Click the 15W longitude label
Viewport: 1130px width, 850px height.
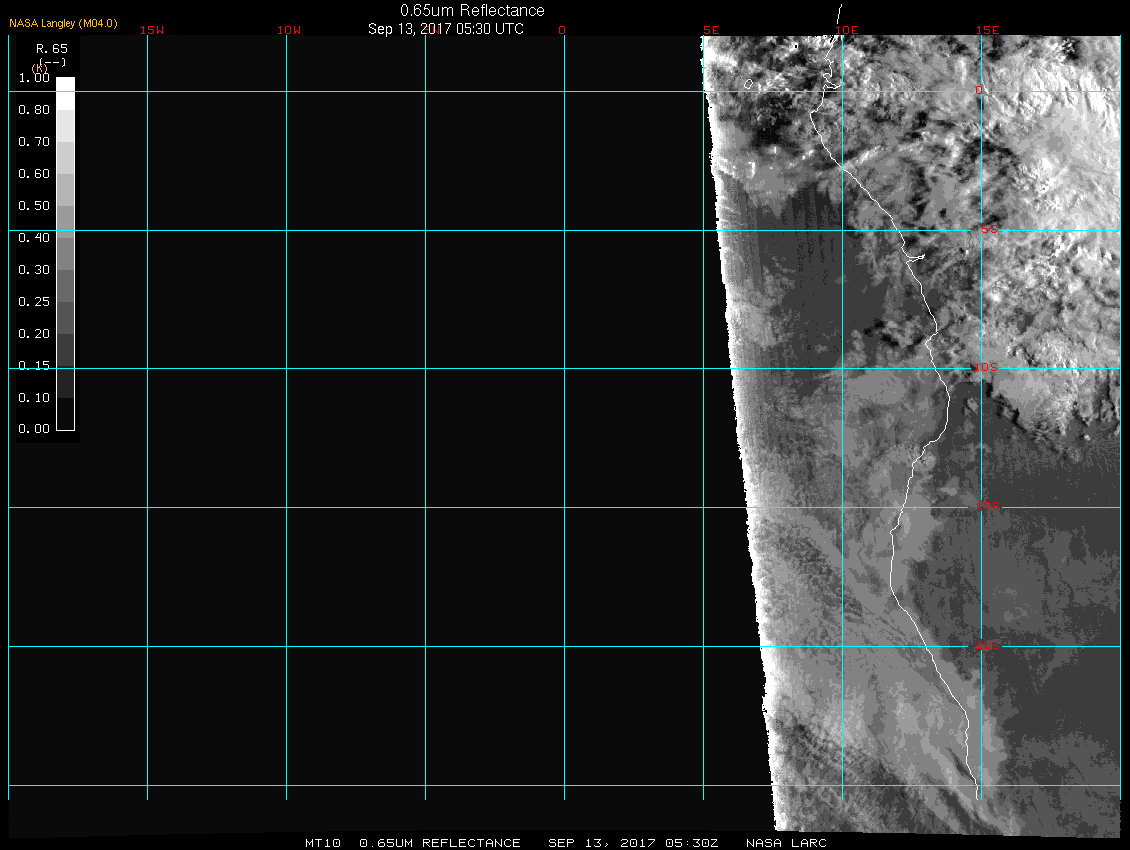click(x=152, y=30)
